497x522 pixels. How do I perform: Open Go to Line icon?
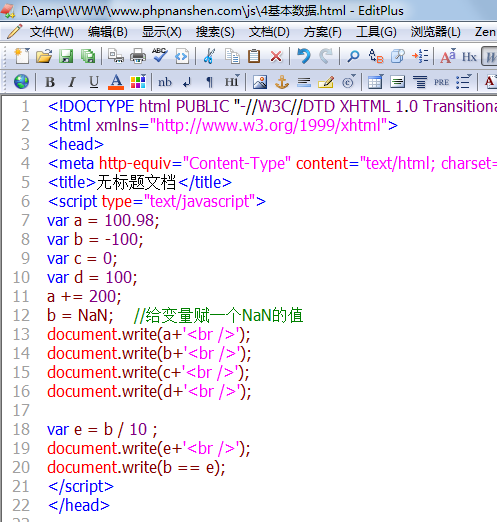420,56
